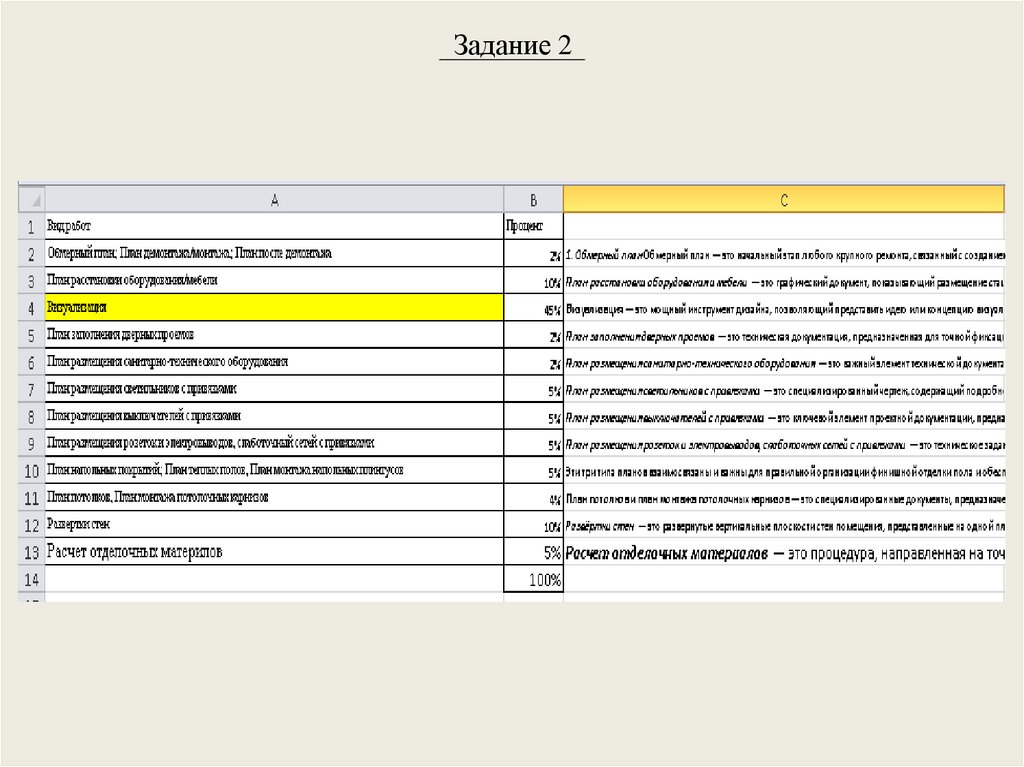Screen dimensions: 1024x767
Task: Click description starting 'Визуализация — это мощный инструмент'
Action: click(x=784, y=308)
